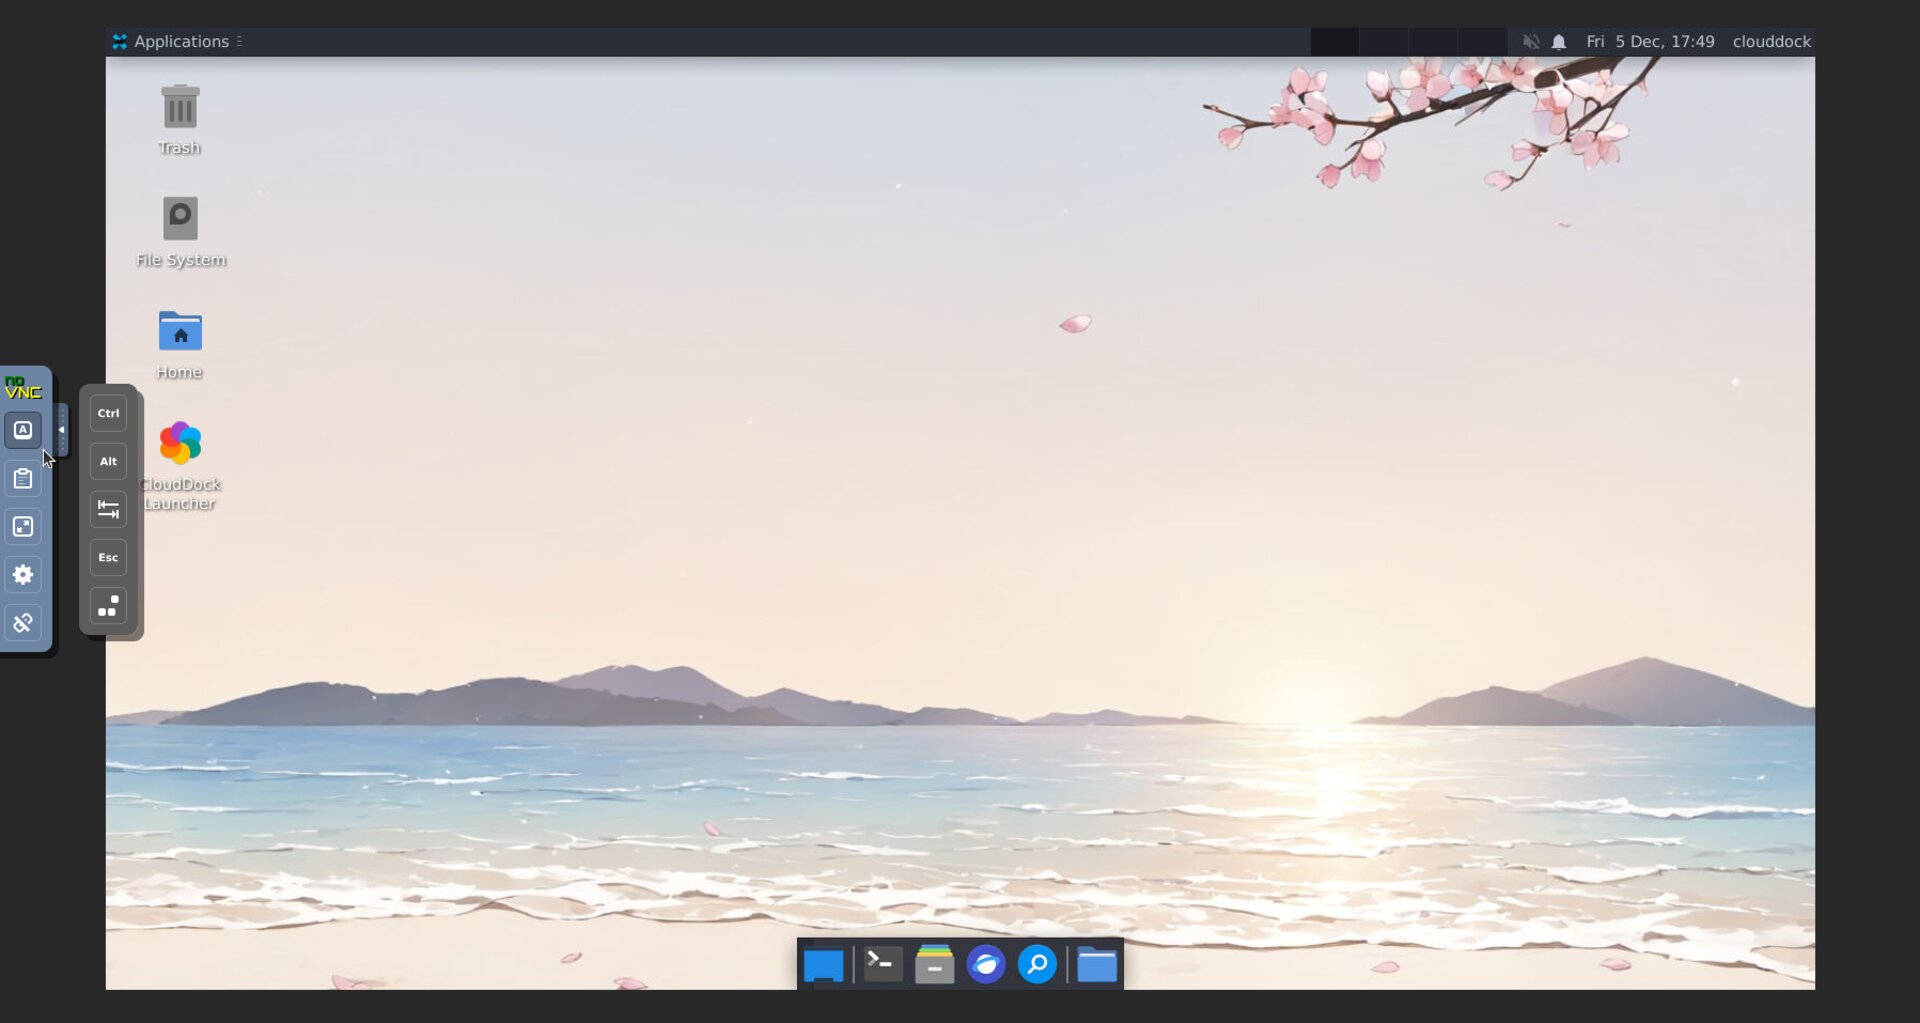The height and width of the screenshot is (1023, 1920).
Task: Toggle the Alt modifier key
Action: pos(108,461)
